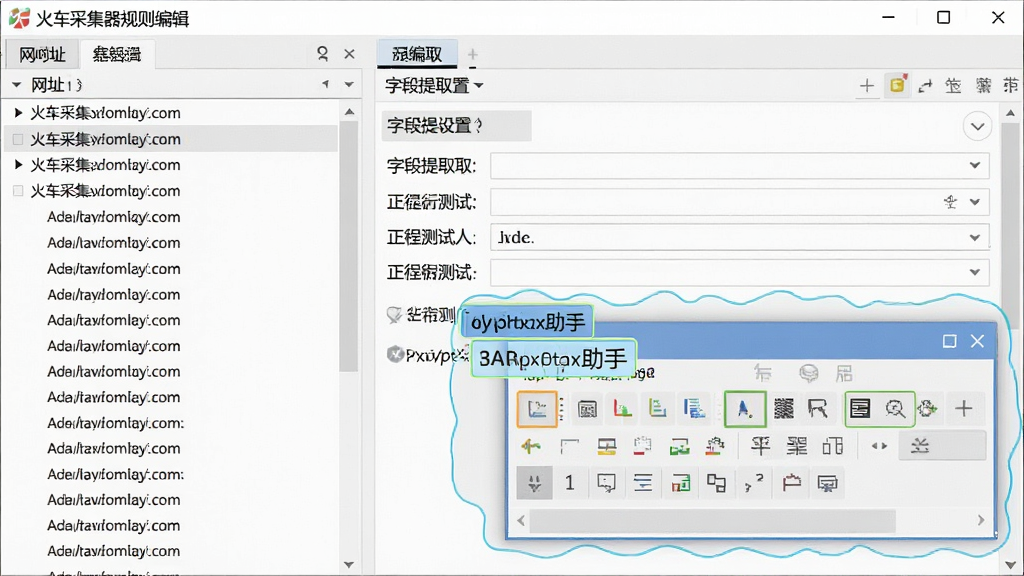The height and width of the screenshot is (576, 1024).
Task: Select the tab above the 字段提取置 header
Action: (x=417, y=54)
